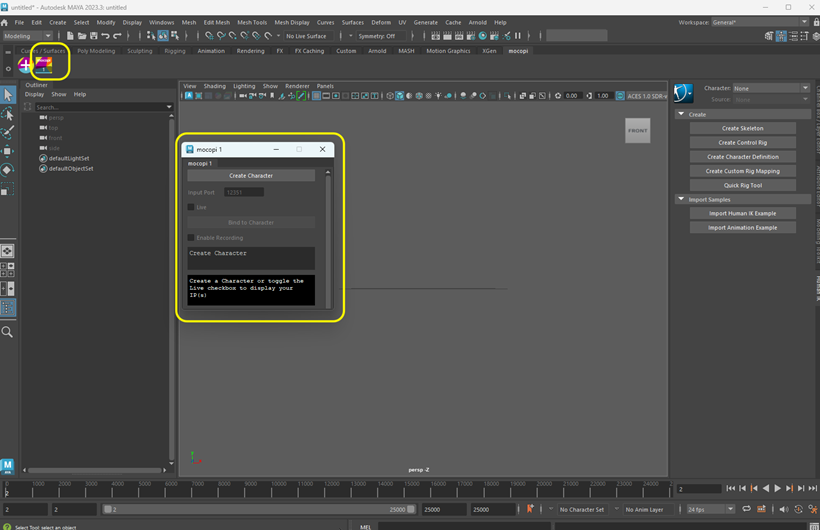Screen dimensions: 820x530
Task: Open the Mesh Tools menu
Action: 252,22
